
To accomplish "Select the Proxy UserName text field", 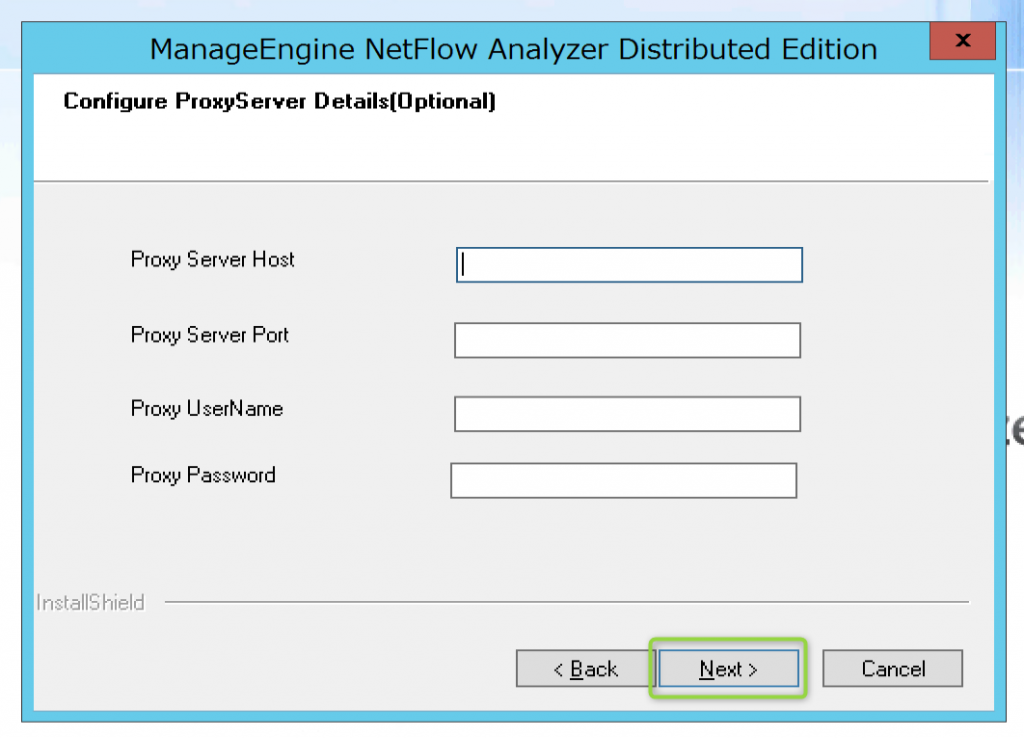I will click(627, 413).
